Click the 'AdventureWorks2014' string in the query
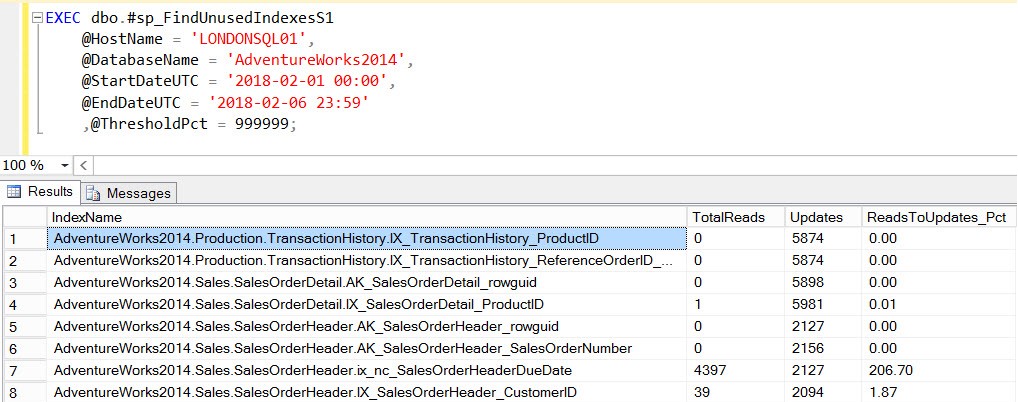The width and height of the screenshot is (1018, 402). point(316,60)
